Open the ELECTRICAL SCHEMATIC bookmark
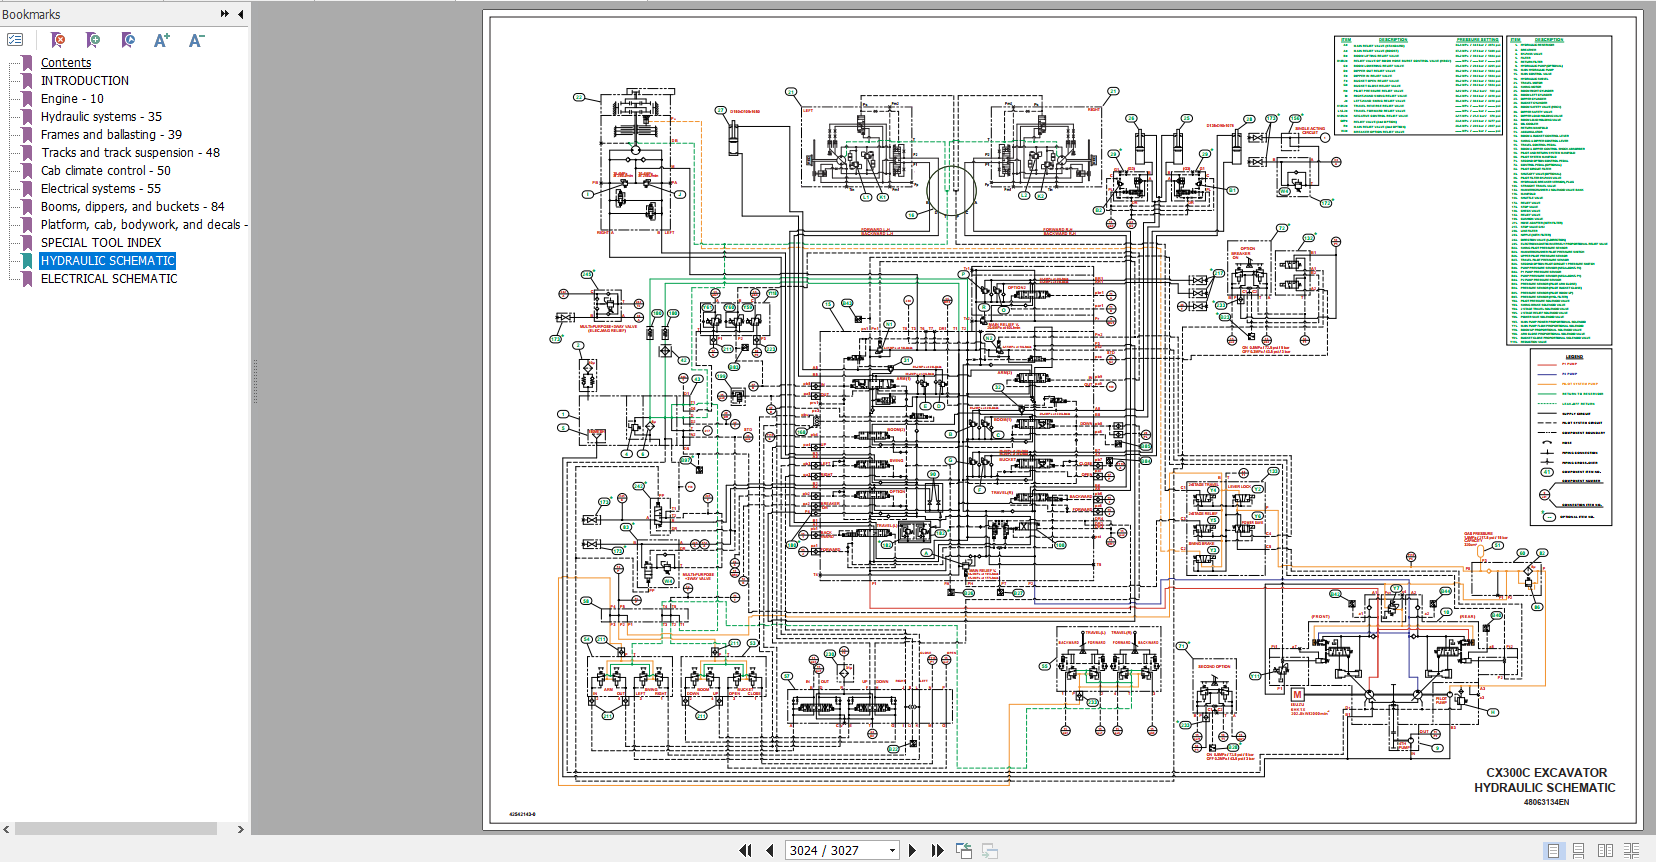1656x862 pixels. pos(109,279)
